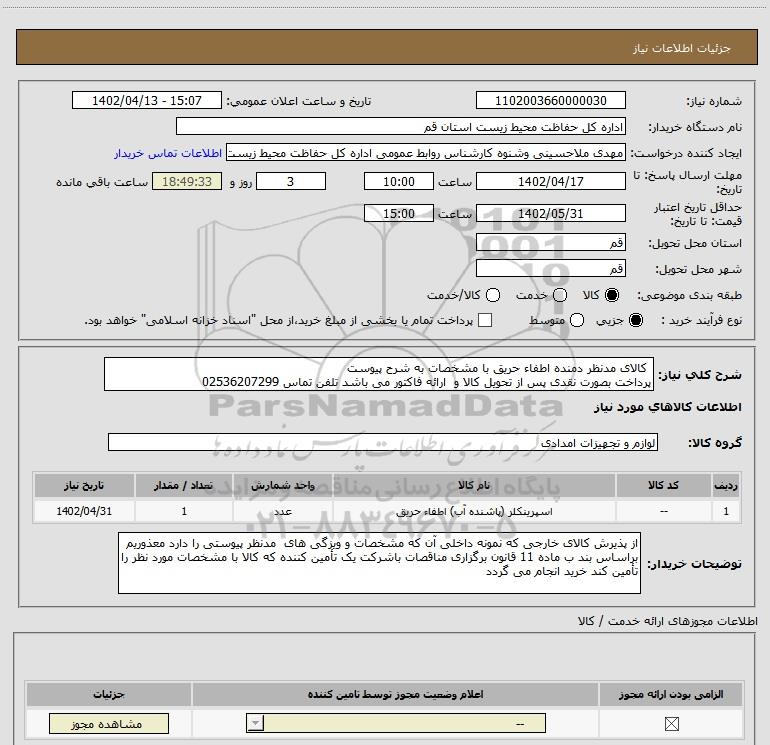Viewport: 770px width, 745px height.
Task: Toggle the اسناد خزانه اسلامی payment checkbox
Action: [x=485, y=320]
